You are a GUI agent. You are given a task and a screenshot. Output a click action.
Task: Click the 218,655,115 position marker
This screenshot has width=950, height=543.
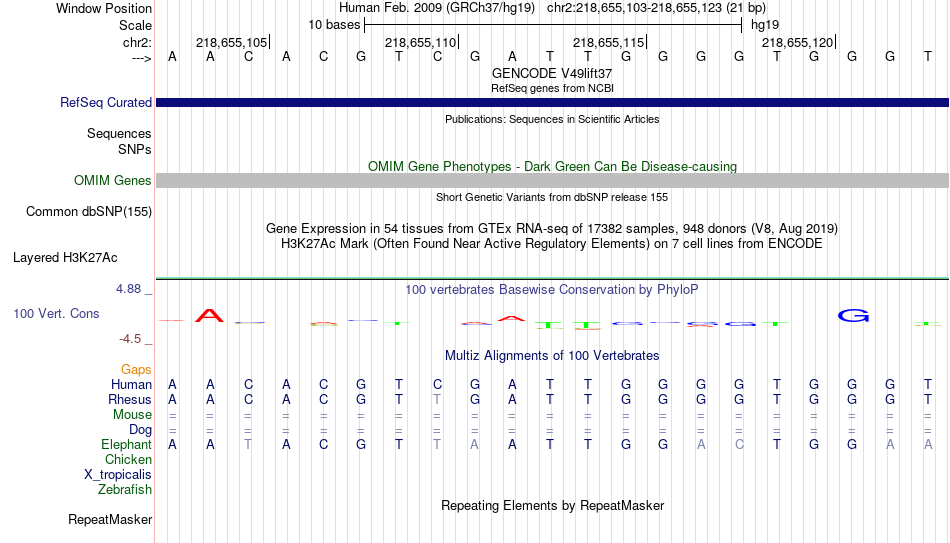click(x=609, y=42)
